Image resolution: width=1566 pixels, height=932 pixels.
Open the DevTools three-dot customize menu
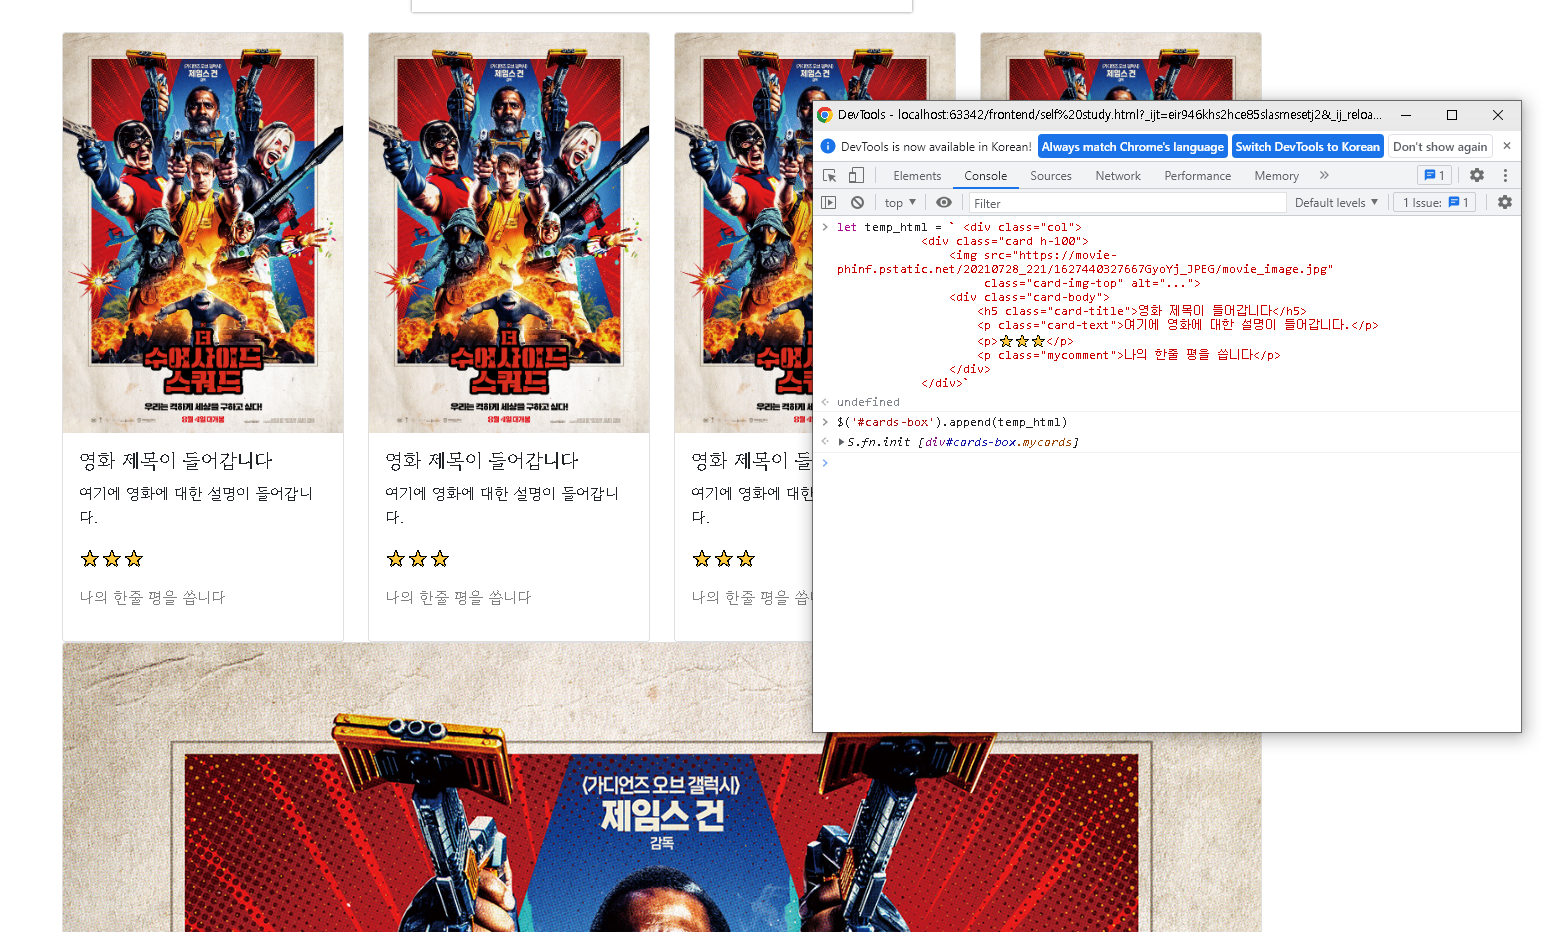[x=1505, y=175]
